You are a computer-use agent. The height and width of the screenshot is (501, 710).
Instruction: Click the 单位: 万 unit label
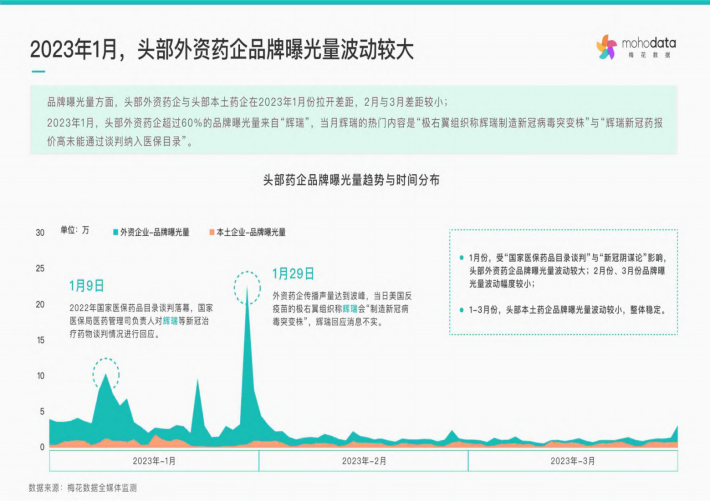tap(75, 230)
